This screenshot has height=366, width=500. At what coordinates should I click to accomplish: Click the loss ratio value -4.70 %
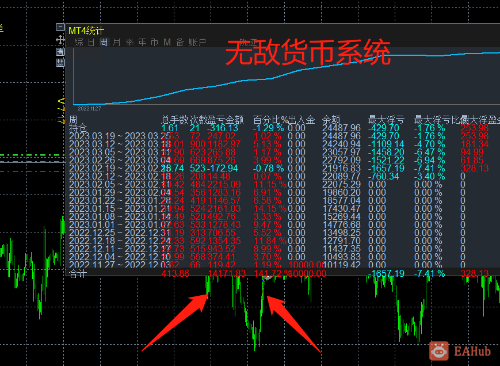[x=430, y=144]
